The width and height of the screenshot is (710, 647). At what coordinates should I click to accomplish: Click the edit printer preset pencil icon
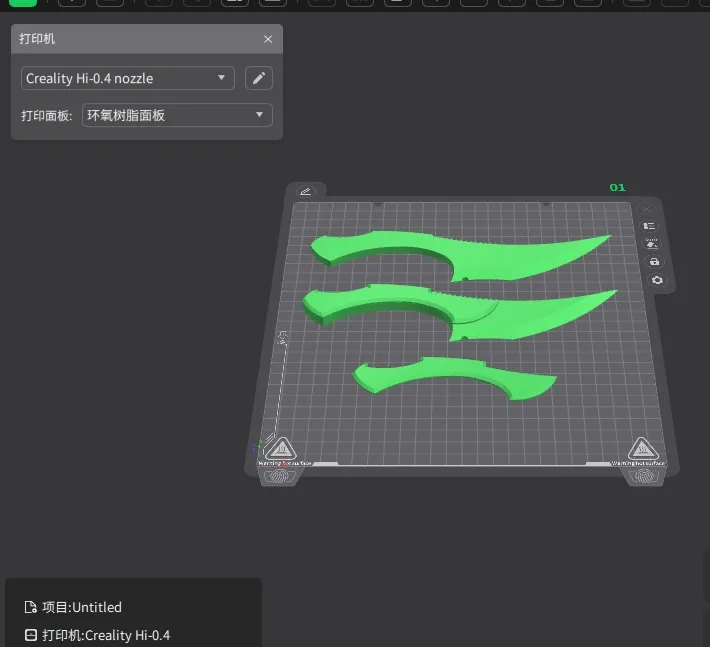[x=259, y=78]
